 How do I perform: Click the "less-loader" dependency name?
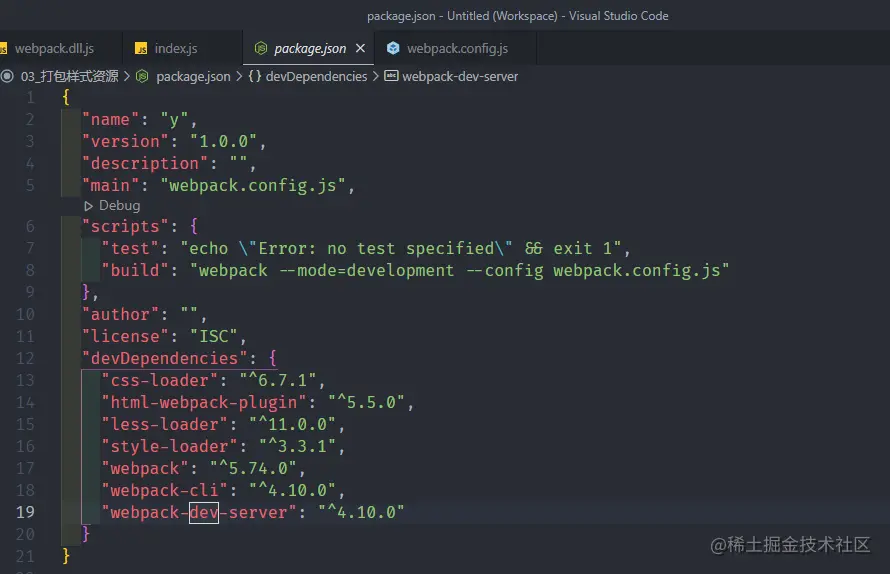pyautogui.click(x=165, y=425)
